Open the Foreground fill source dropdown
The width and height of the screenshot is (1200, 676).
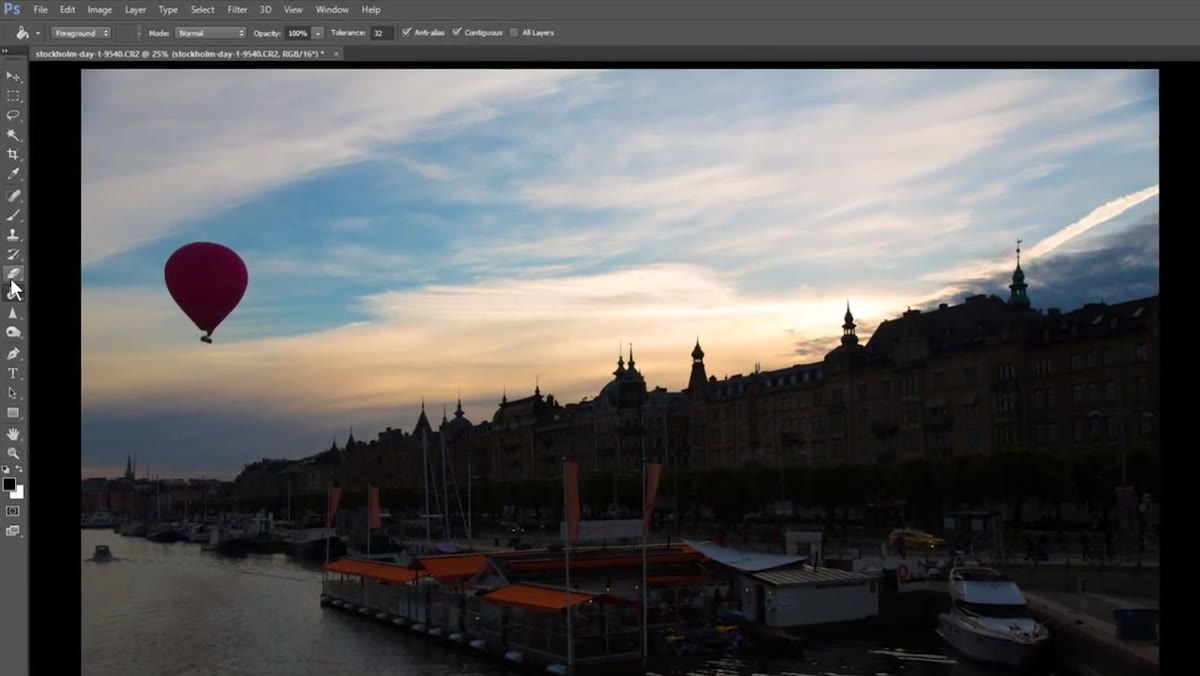pos(81,33)
